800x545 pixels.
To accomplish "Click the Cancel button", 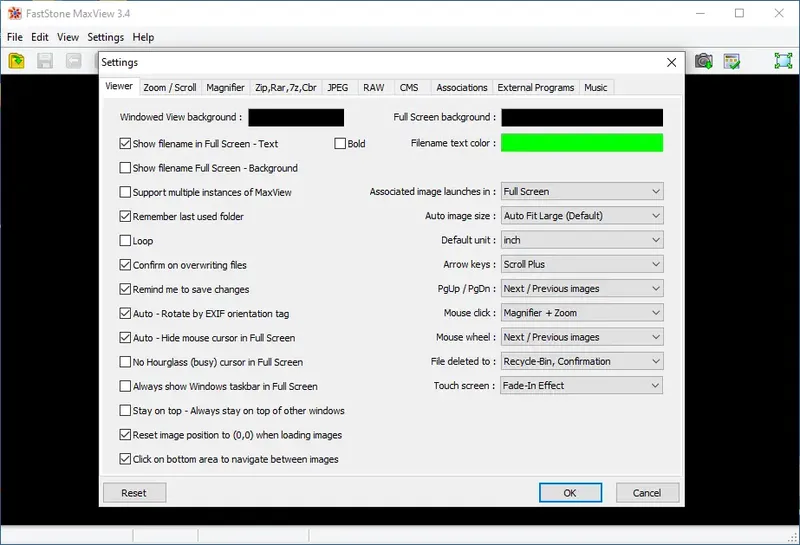I will 647,493.
